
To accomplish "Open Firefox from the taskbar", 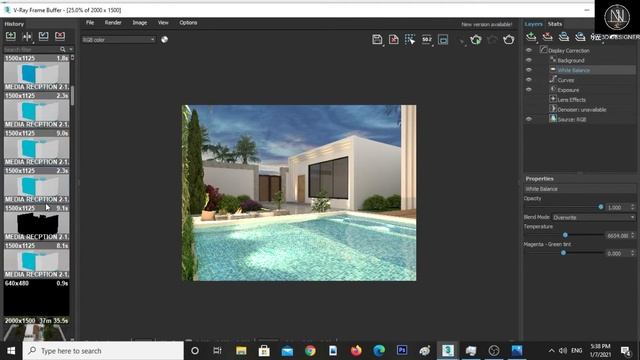I will point(356,351).
